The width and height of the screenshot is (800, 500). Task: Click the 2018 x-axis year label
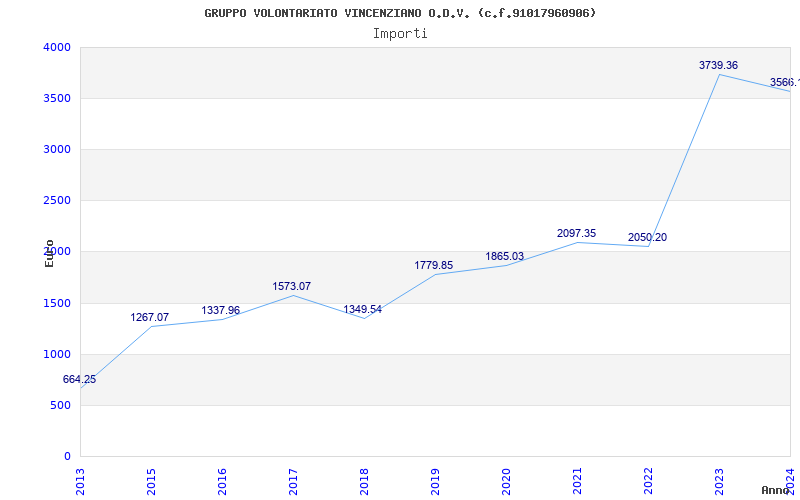(x=364, y=482)
